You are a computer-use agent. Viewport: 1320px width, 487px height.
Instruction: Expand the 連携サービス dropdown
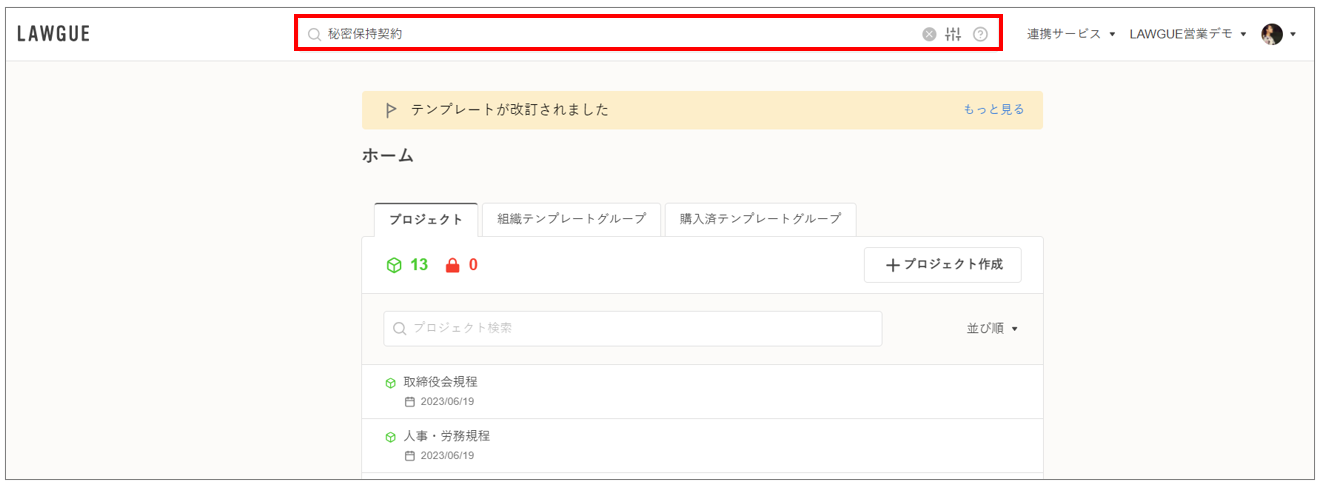(1070, 34)
